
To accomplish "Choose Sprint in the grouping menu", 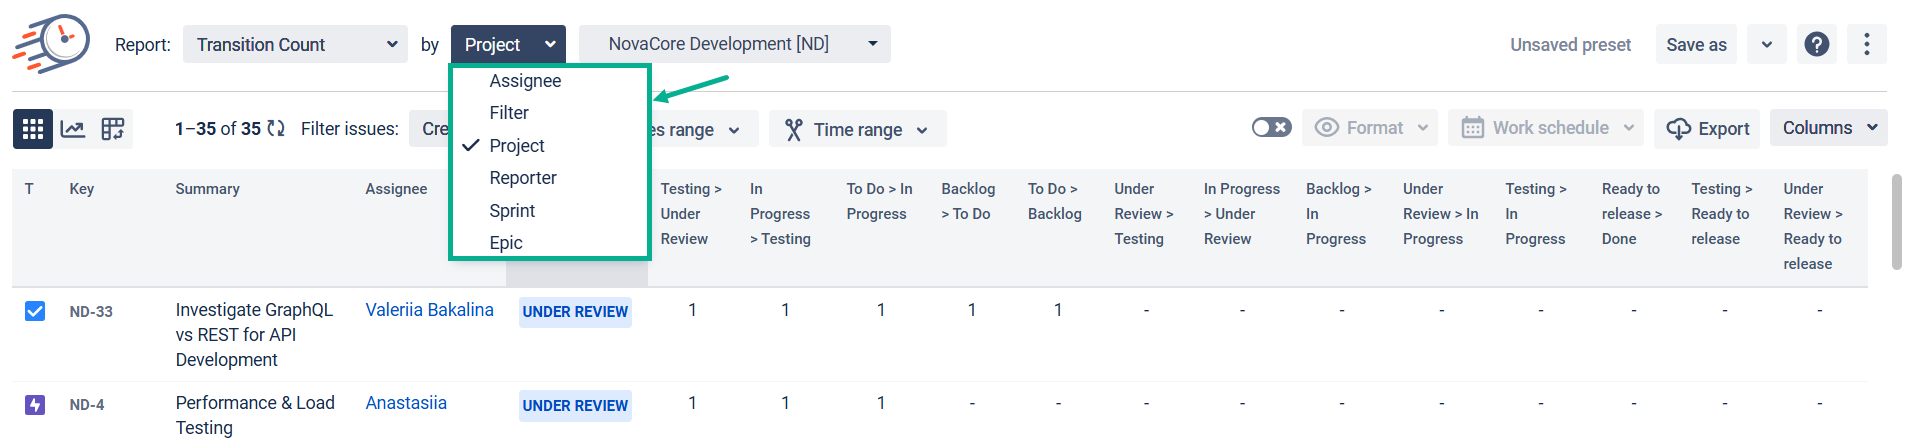I will click(x=512, y=211).
